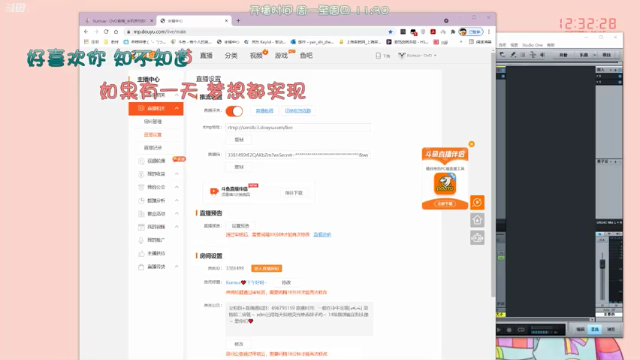Open the 鱼吧 navigation item
Viewport: 640px width, 360px height.
306,56
